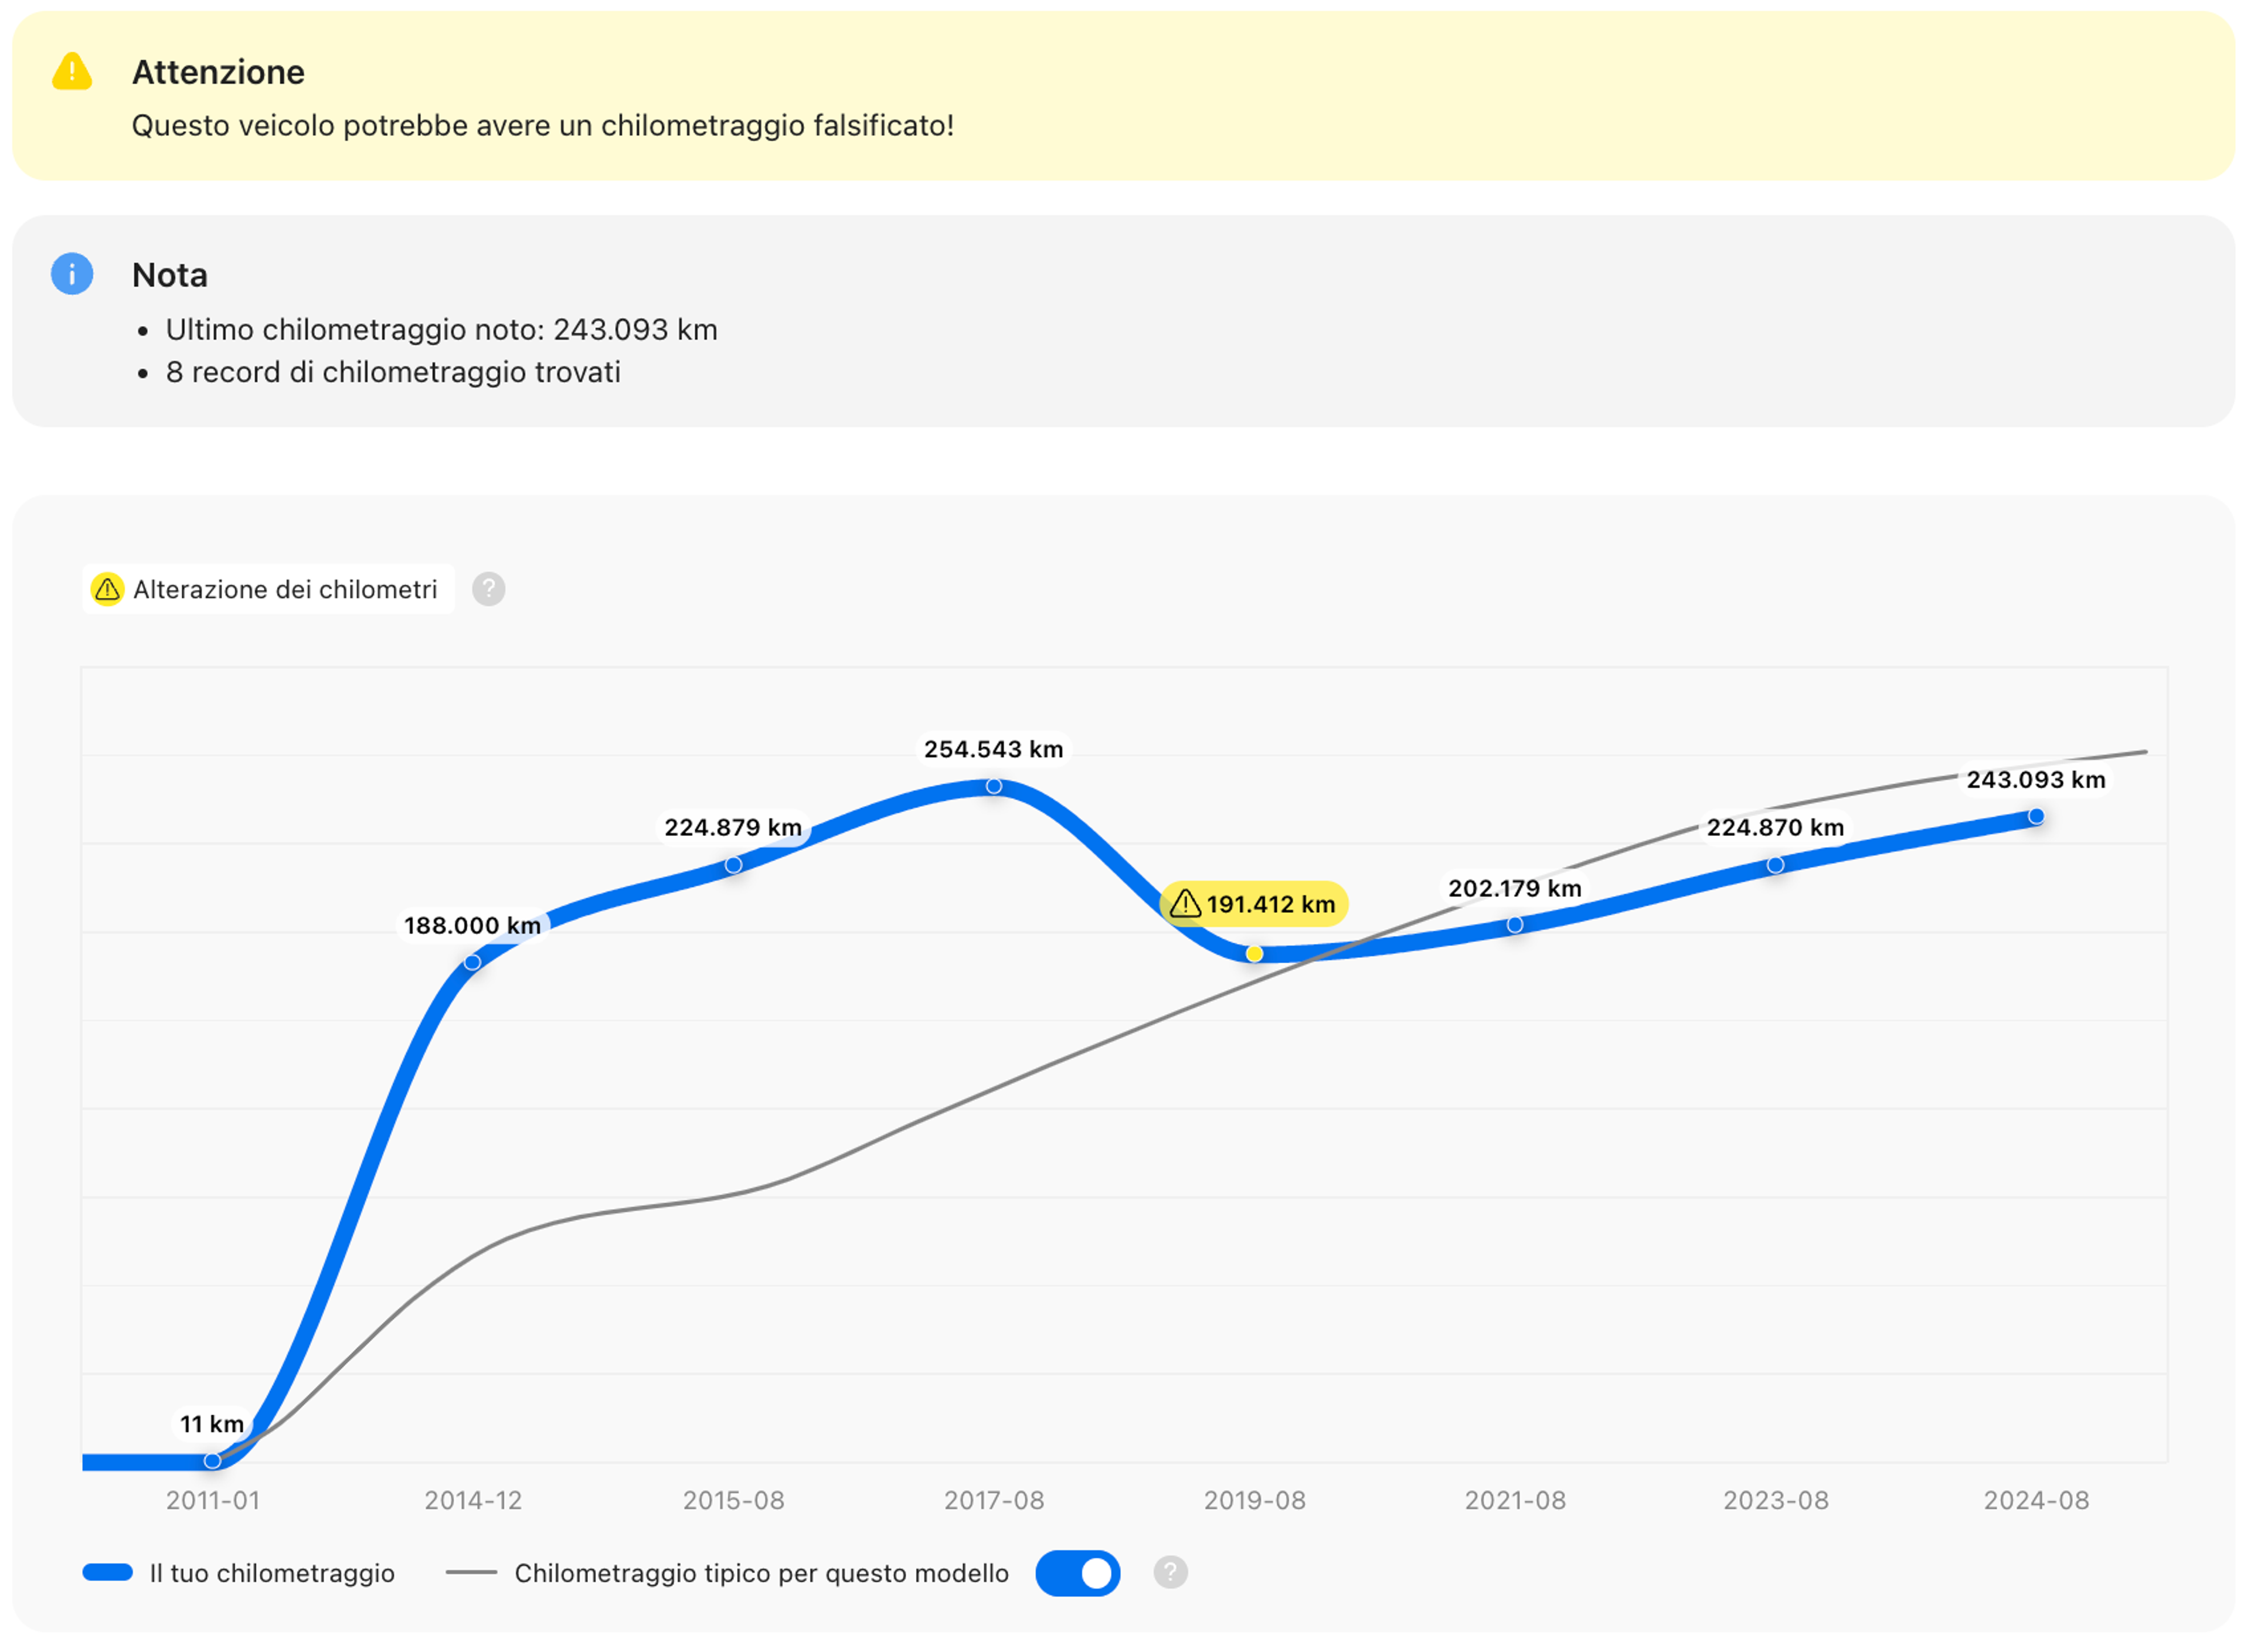Viewport: 2251px width, 1652px height.
Task: Click 8 record di chilometraggio trovati line
Action: [393, 372]
